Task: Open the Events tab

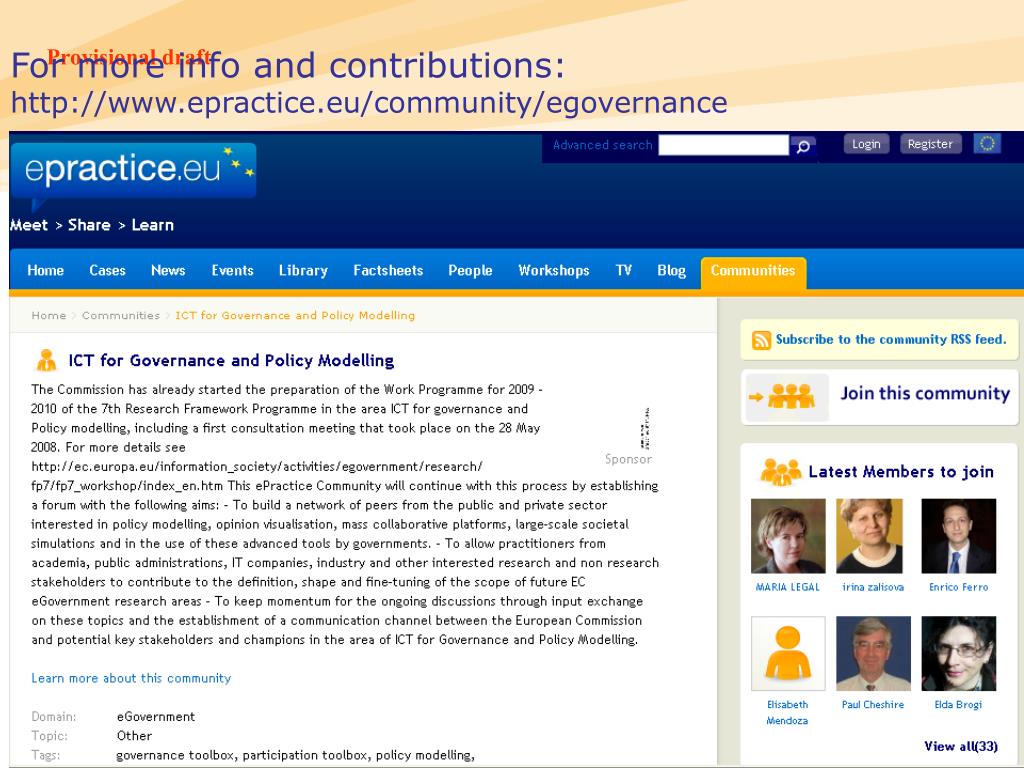Action: point(232,270)
